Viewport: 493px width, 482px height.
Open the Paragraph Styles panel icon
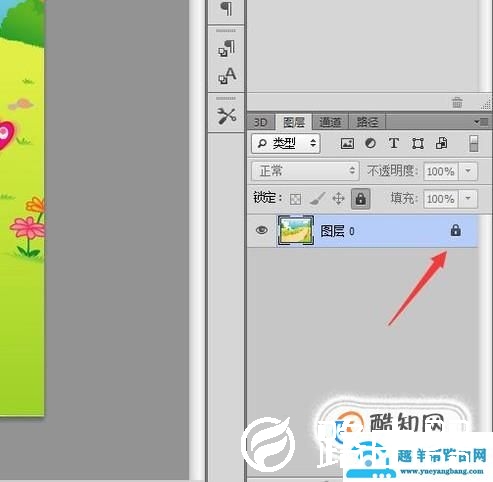pos(227,48)
